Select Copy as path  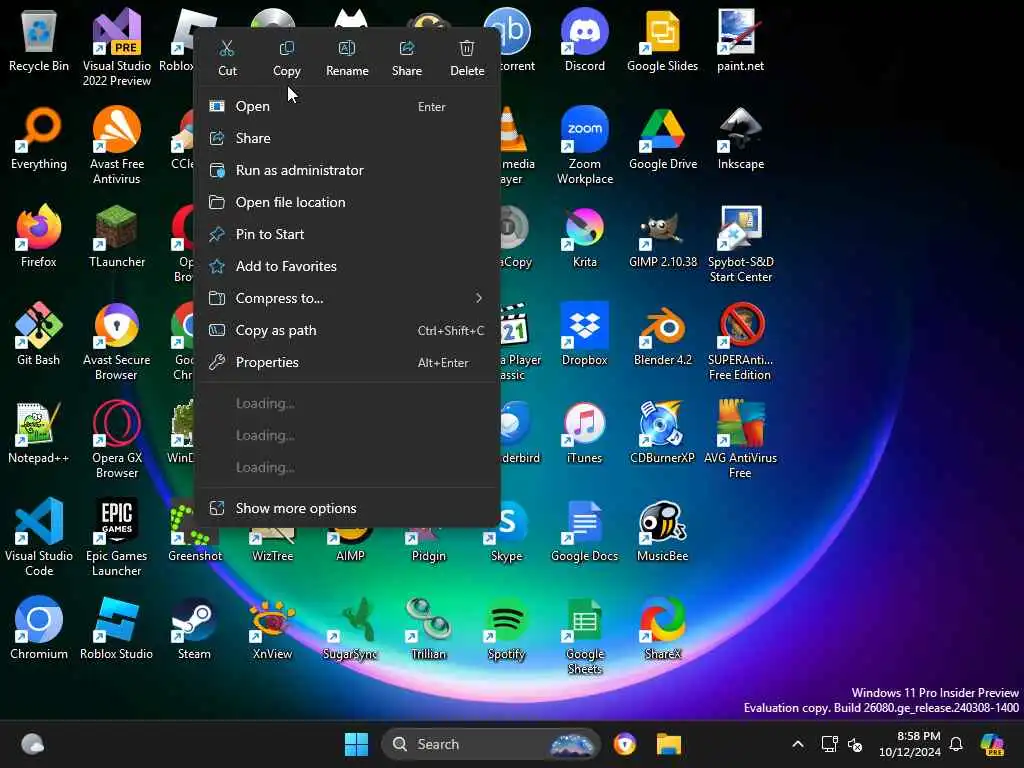pyautogui.click(x=347, y=330)
